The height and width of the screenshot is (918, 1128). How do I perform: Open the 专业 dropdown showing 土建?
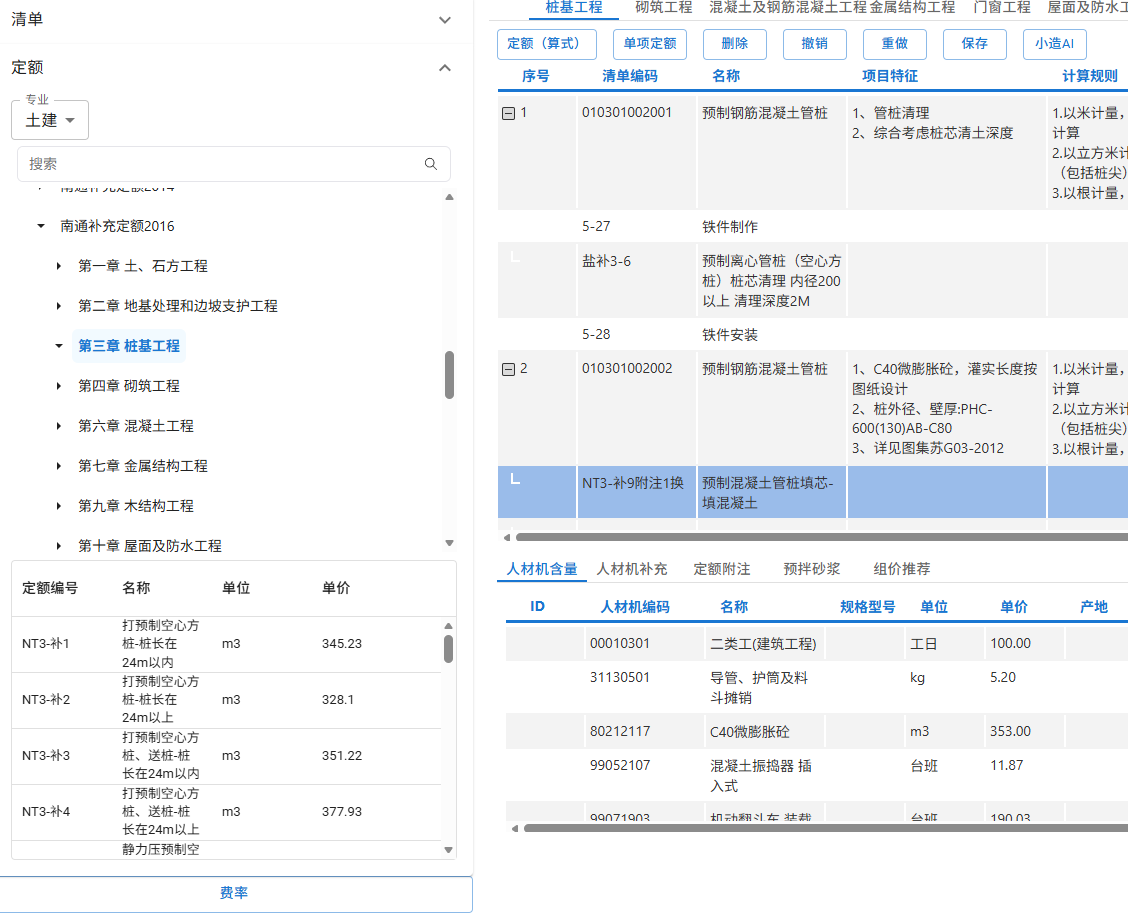(x=49, y=119)
